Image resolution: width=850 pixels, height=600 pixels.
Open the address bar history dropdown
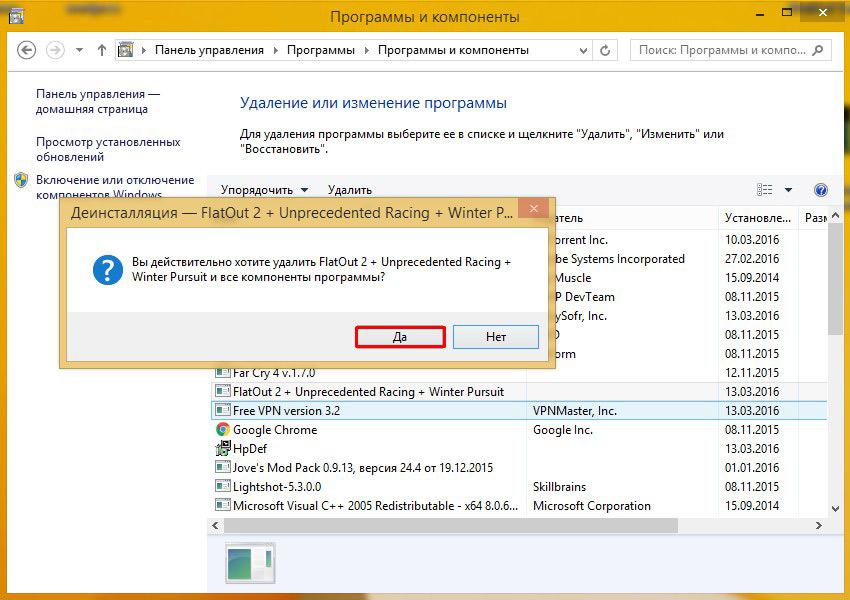[x=581, y=50]
